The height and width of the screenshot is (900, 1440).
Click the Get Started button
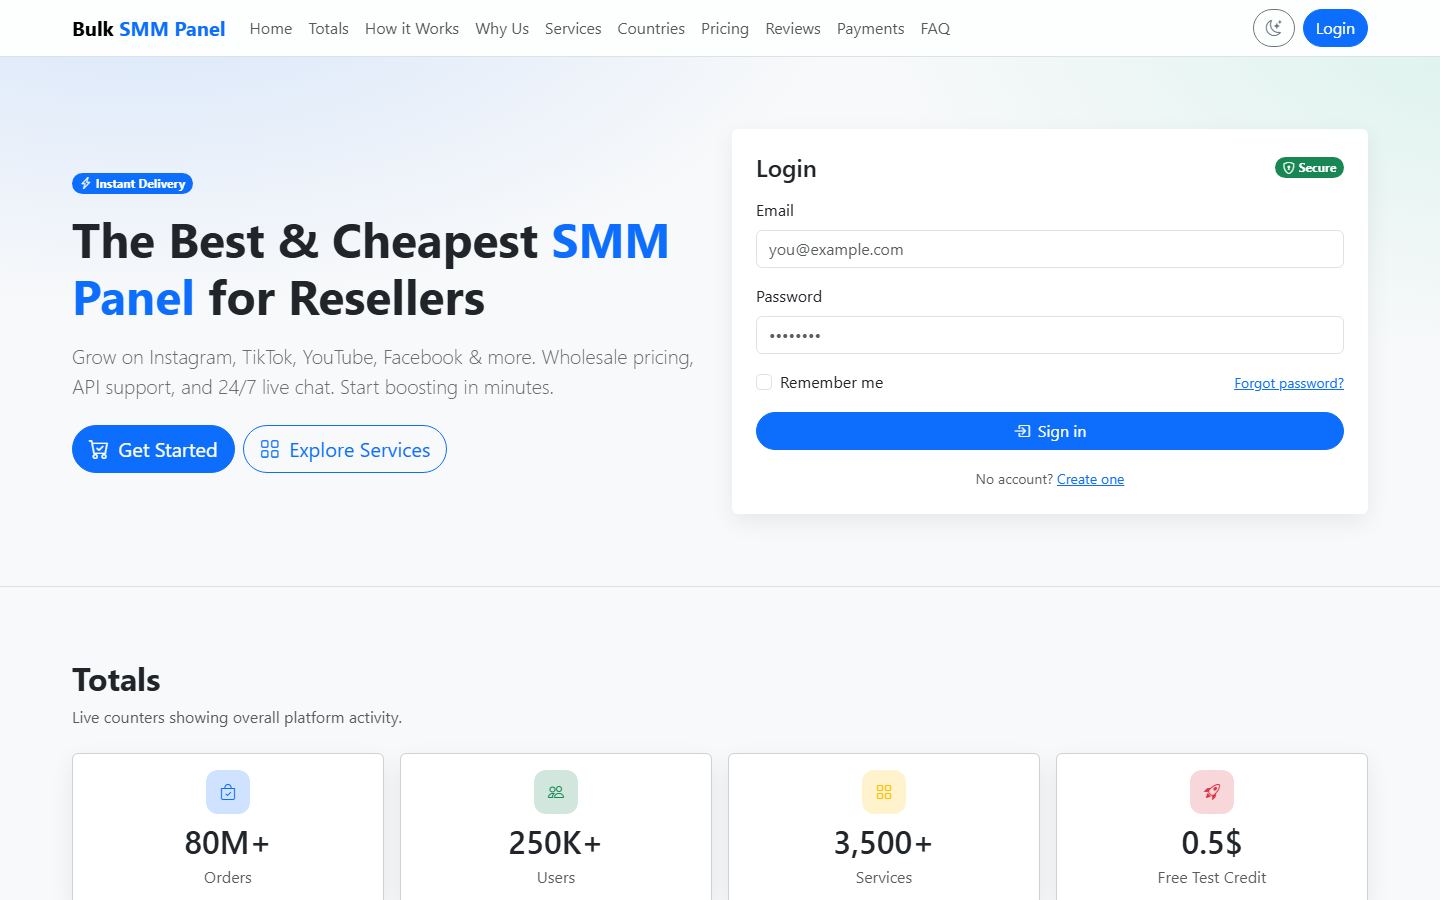153,450
